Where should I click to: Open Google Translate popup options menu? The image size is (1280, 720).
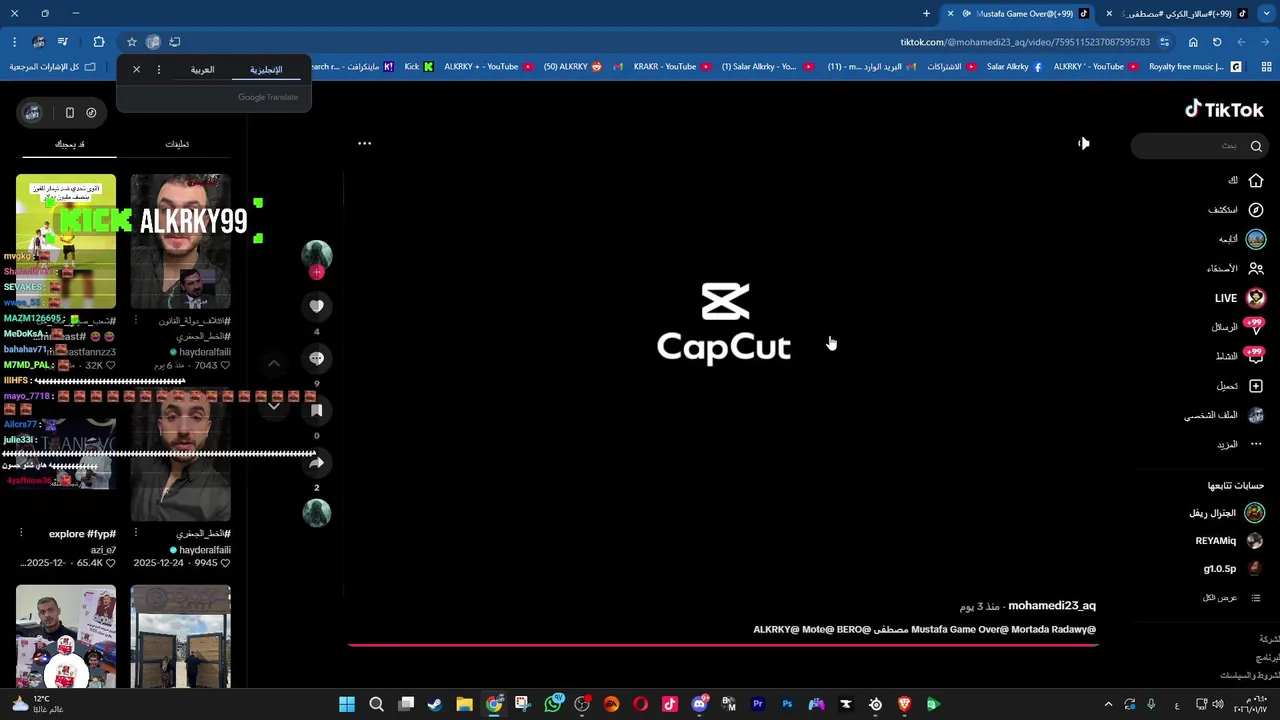point(158,70)
